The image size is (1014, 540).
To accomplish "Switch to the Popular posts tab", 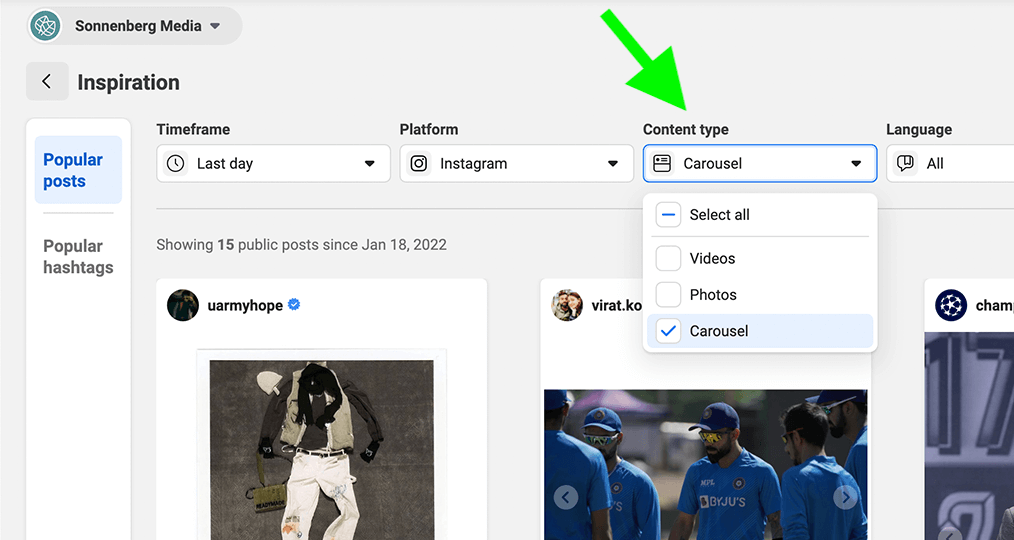I will [78, 170].
